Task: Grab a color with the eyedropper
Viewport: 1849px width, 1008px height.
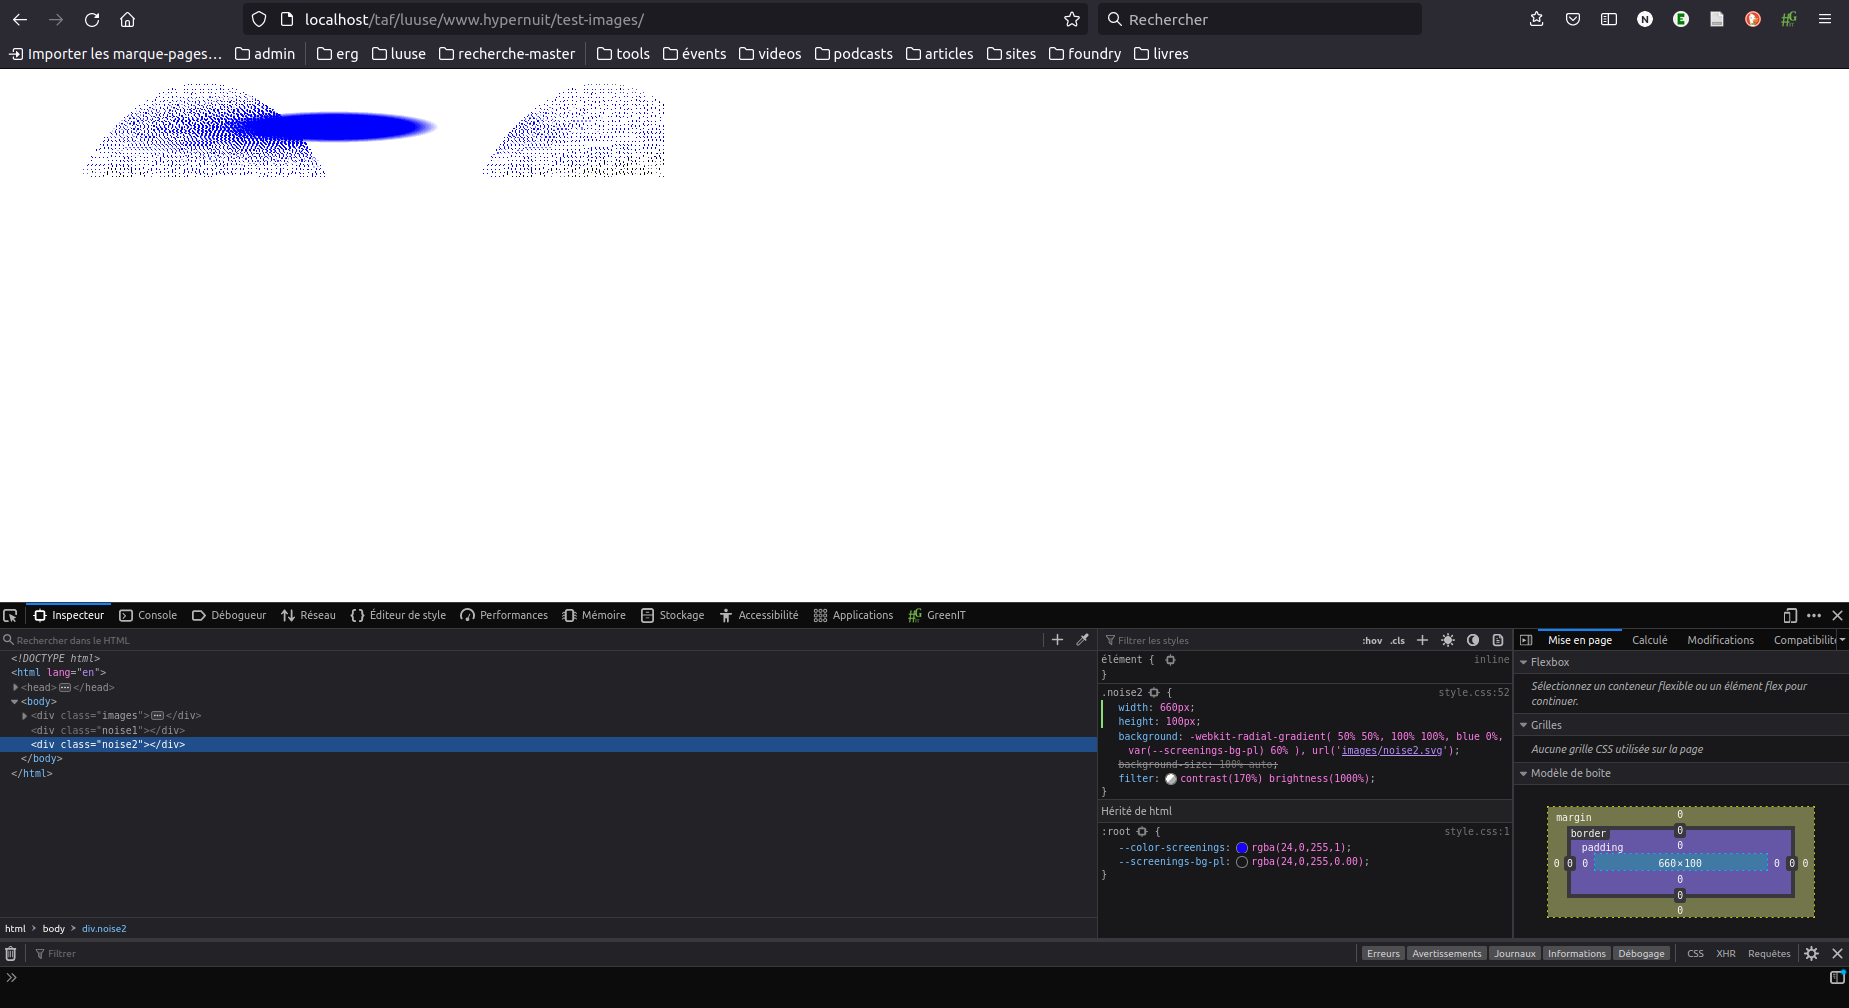Action: (1082, 640)
